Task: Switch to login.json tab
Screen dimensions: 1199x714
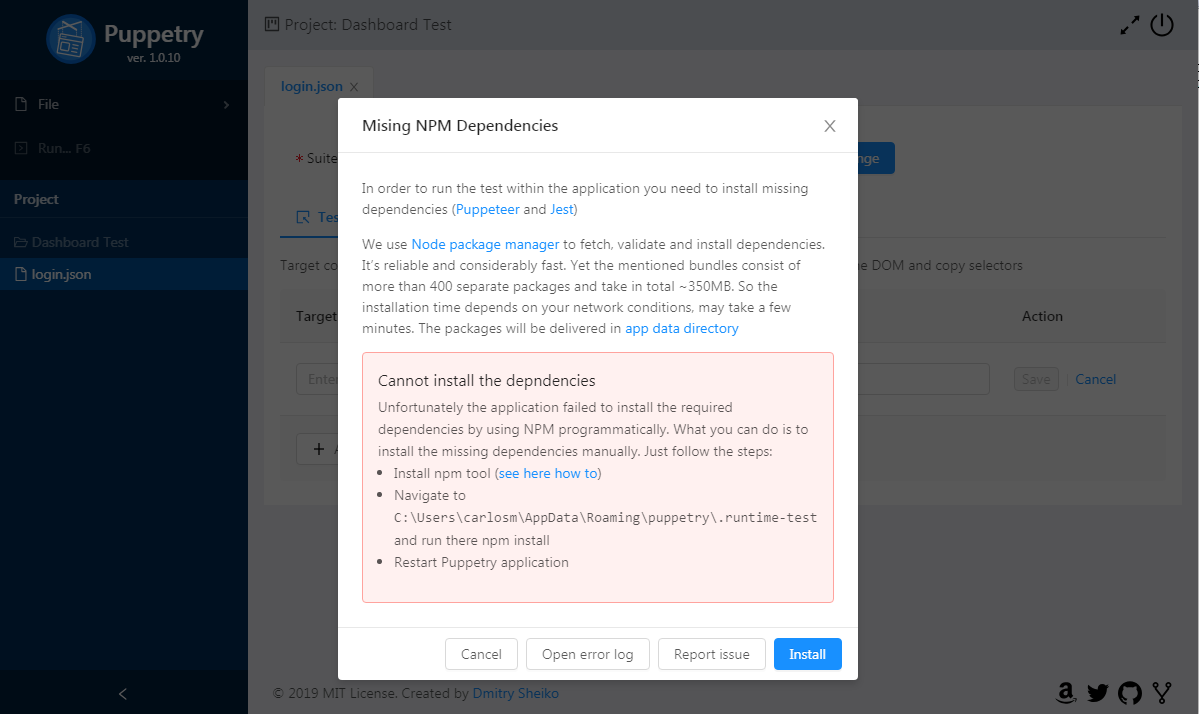Action: coord(311,86)
